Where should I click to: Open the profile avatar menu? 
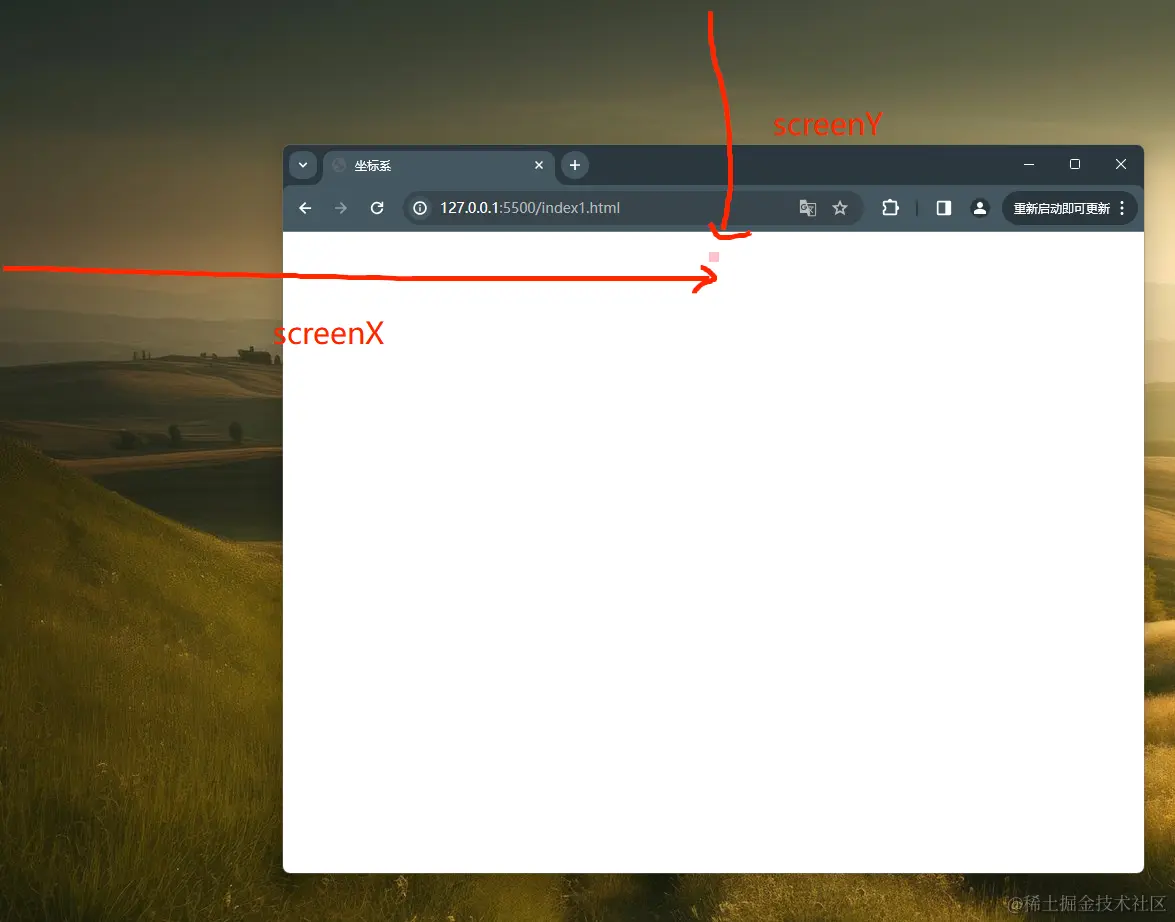click(x=979, y=208)
